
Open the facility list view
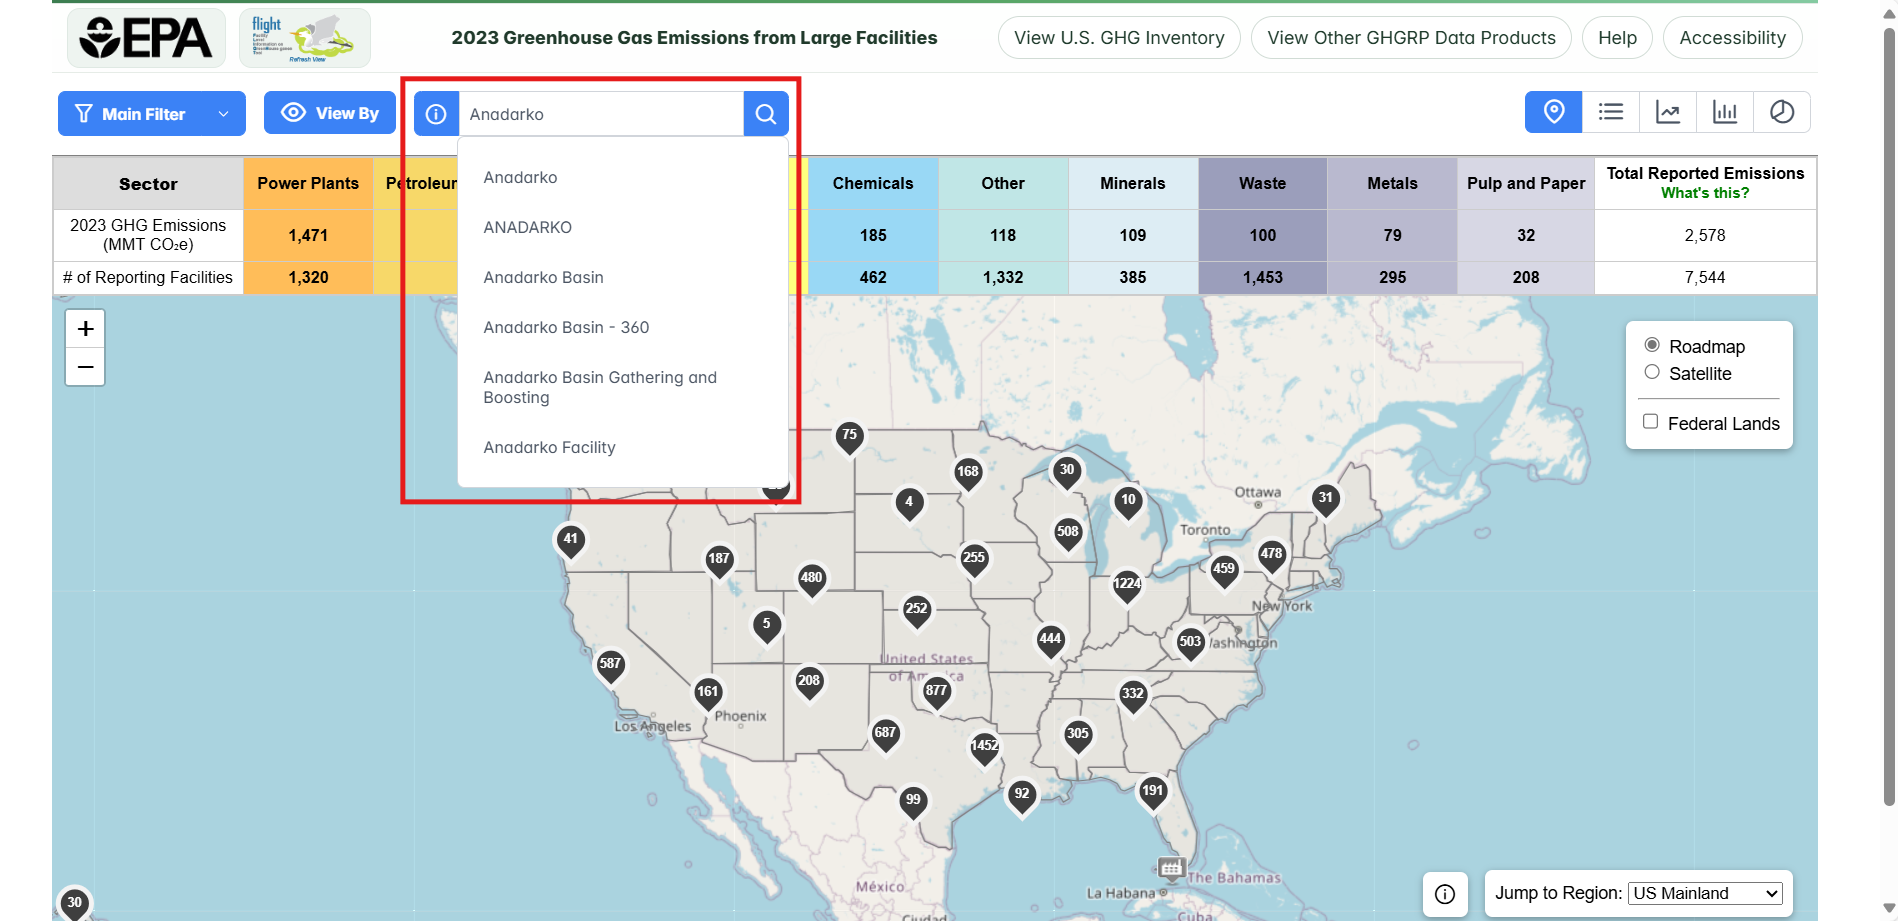(x=1610, y=112)
